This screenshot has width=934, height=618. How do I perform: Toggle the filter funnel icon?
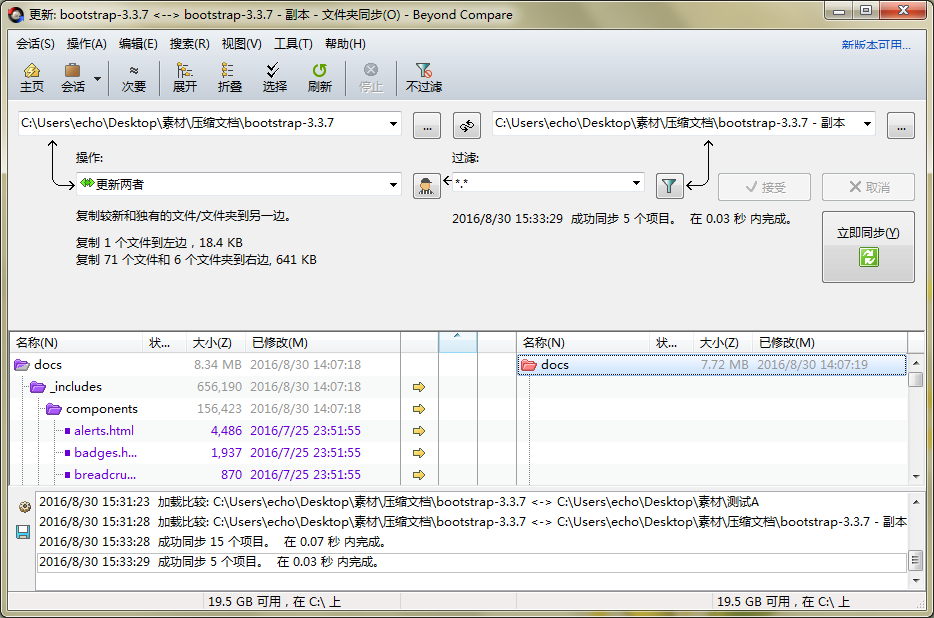pyautogui.click(x=669, y=186)
